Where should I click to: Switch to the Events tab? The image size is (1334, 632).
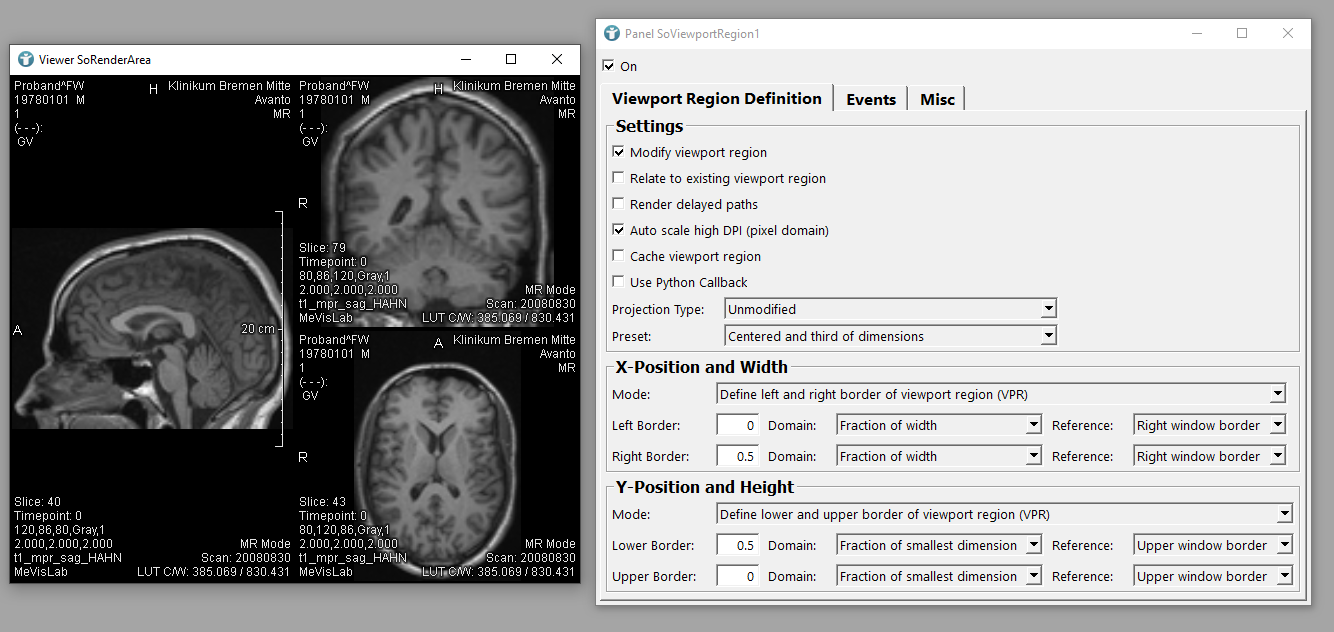870,99
